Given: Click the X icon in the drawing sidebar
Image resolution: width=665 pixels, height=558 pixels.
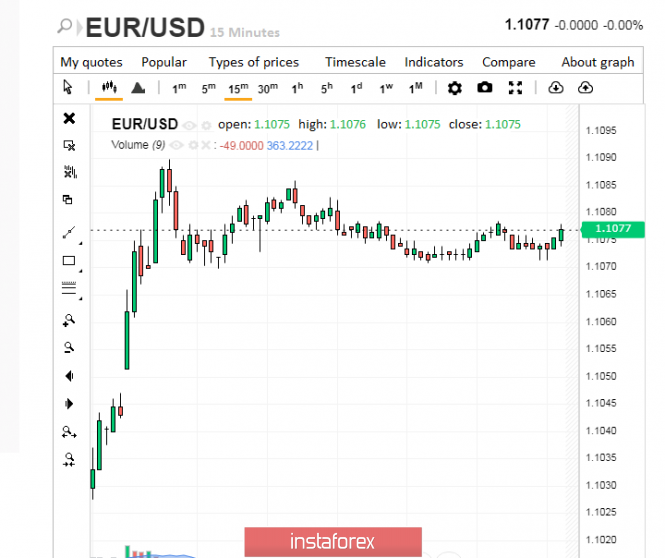Looking at the screenshot, I should pos(69,118).
